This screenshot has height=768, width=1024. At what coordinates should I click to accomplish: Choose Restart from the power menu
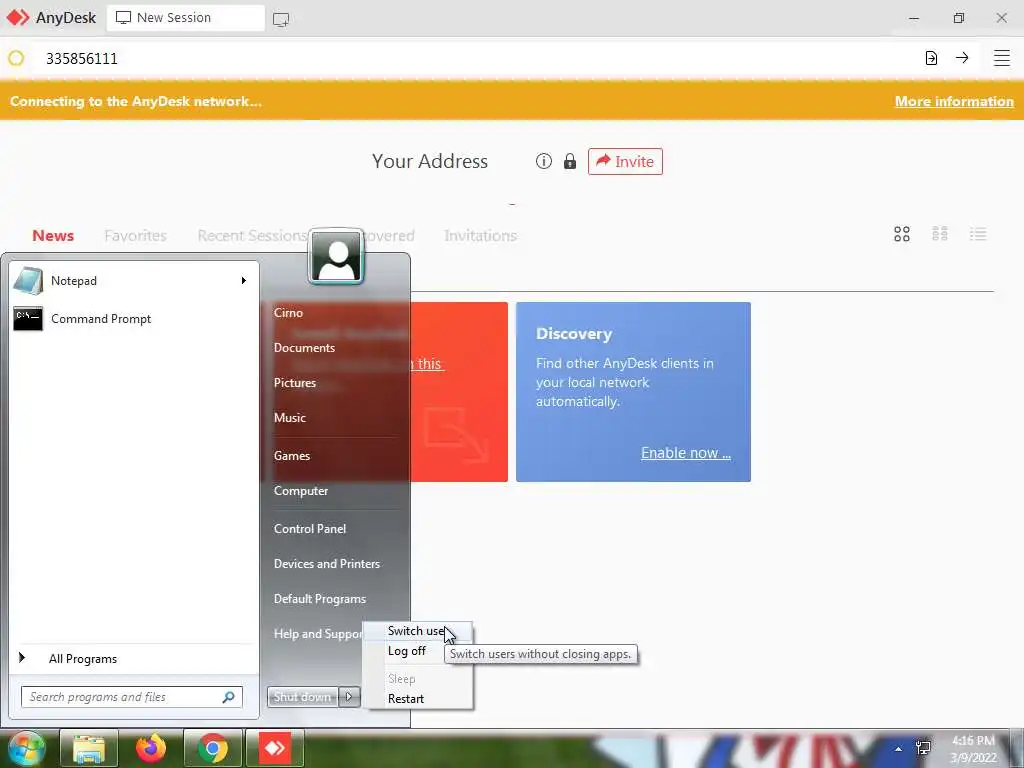click(x=406, y=699)
